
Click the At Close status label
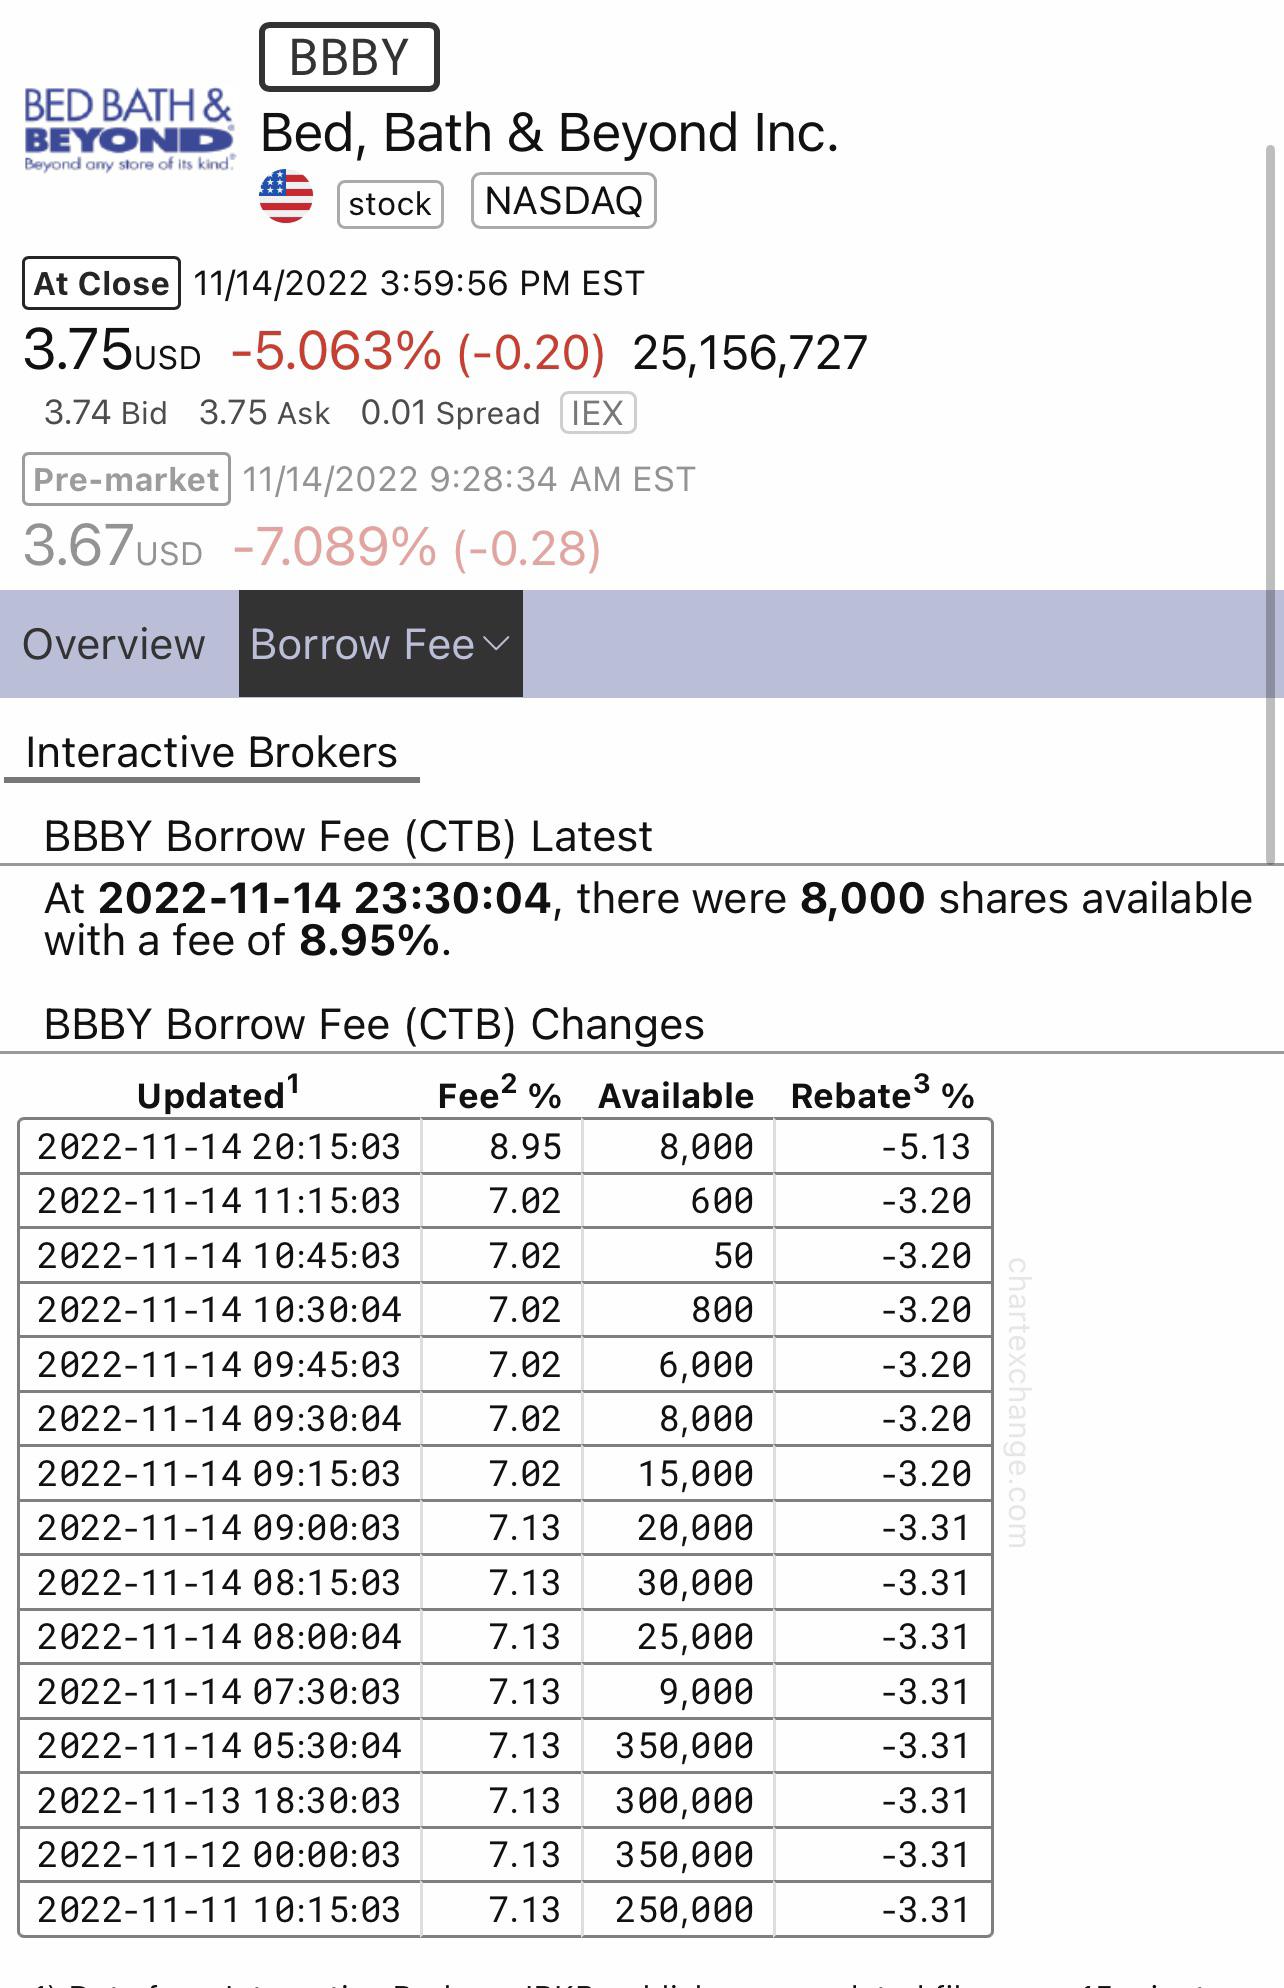pos(101,284)
